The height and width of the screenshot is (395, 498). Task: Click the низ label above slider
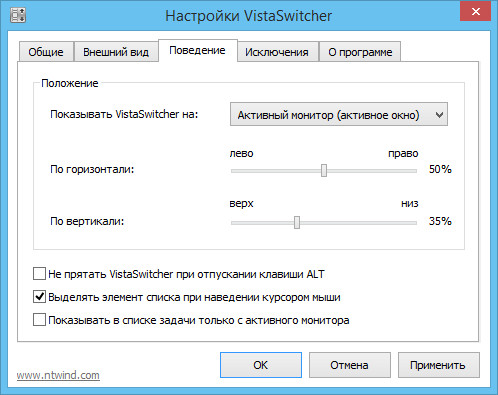pyautogui.click(x=410, y=203)
